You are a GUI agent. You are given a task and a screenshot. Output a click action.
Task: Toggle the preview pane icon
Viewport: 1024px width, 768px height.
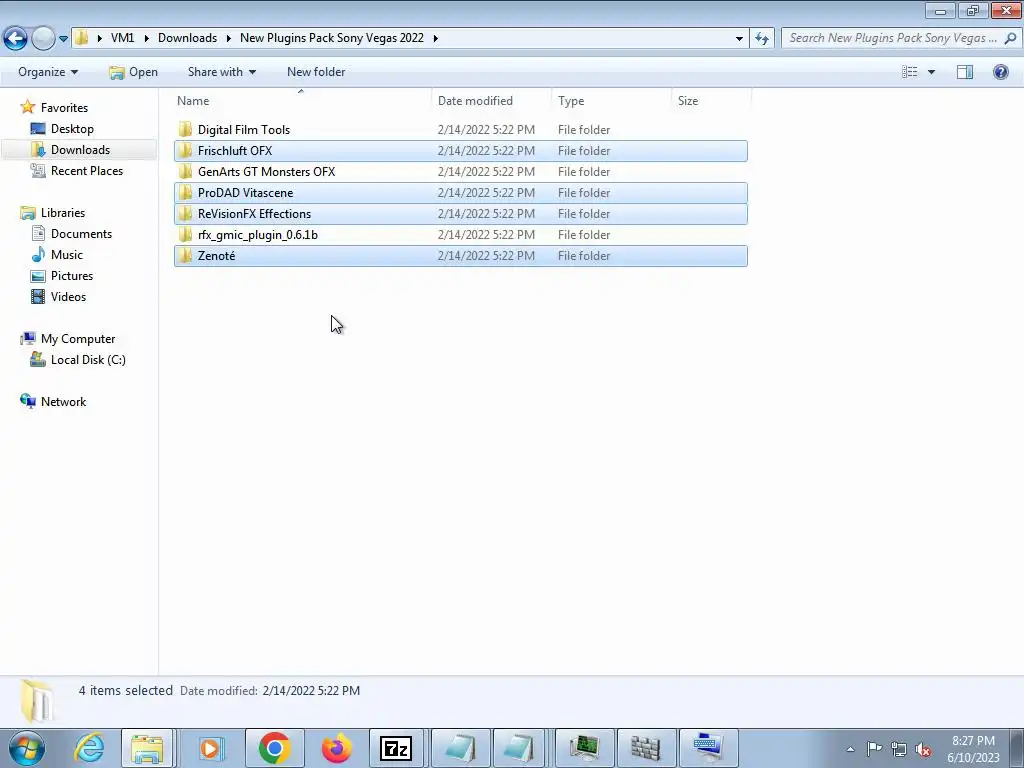(965, 72)
